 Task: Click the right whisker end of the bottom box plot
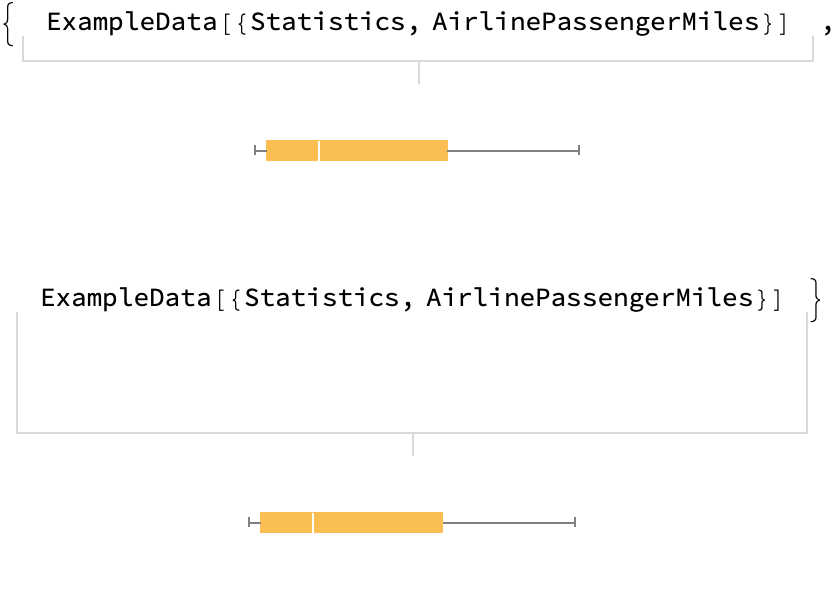(575, 522)
